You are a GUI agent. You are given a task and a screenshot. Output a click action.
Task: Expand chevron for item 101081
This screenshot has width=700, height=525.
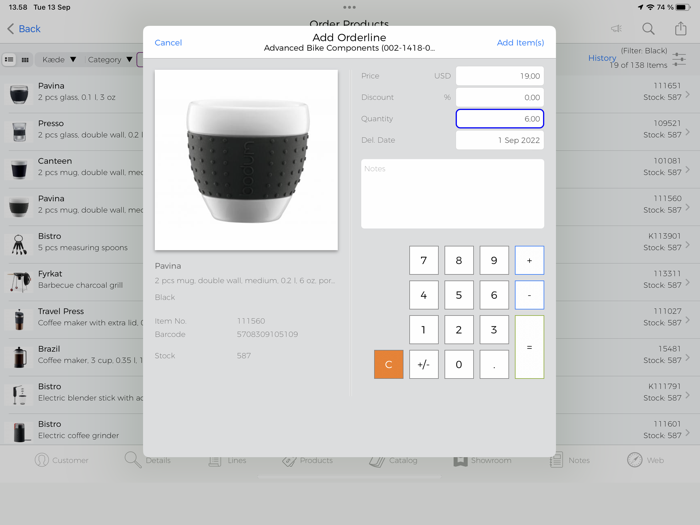(688, 169)
